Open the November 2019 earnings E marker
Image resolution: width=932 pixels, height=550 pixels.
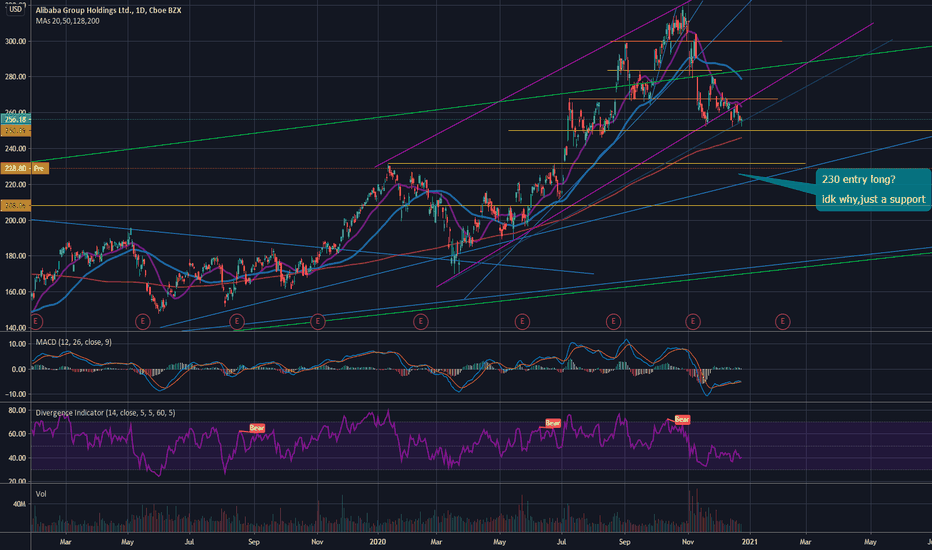[318, 322]
